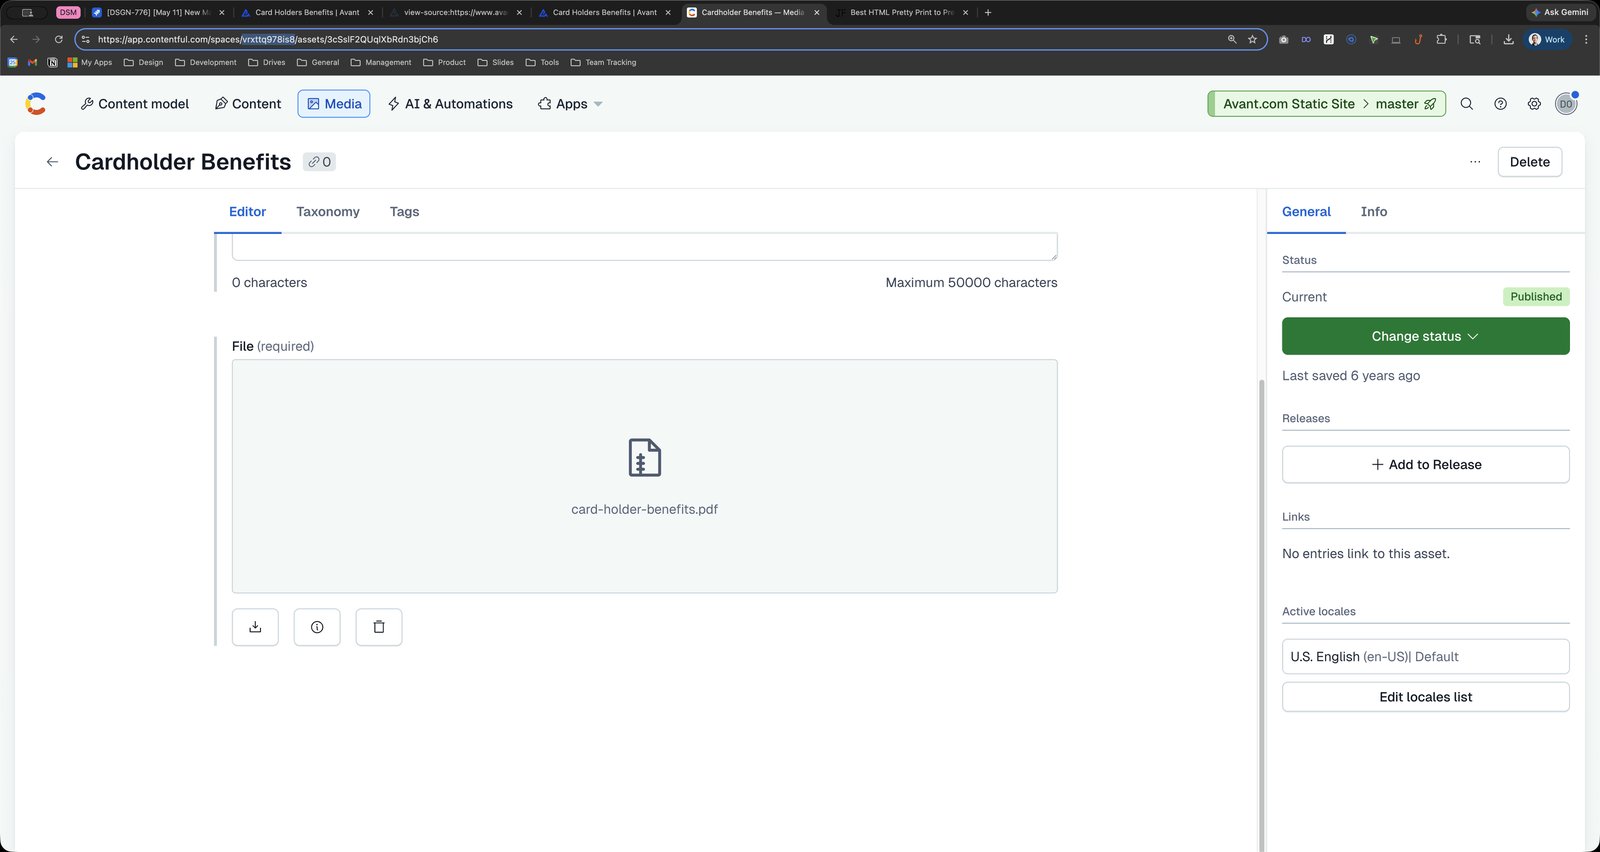Click the Delete button
1600x852 pixels.
pyautogui.click(x=1530, y=162)
